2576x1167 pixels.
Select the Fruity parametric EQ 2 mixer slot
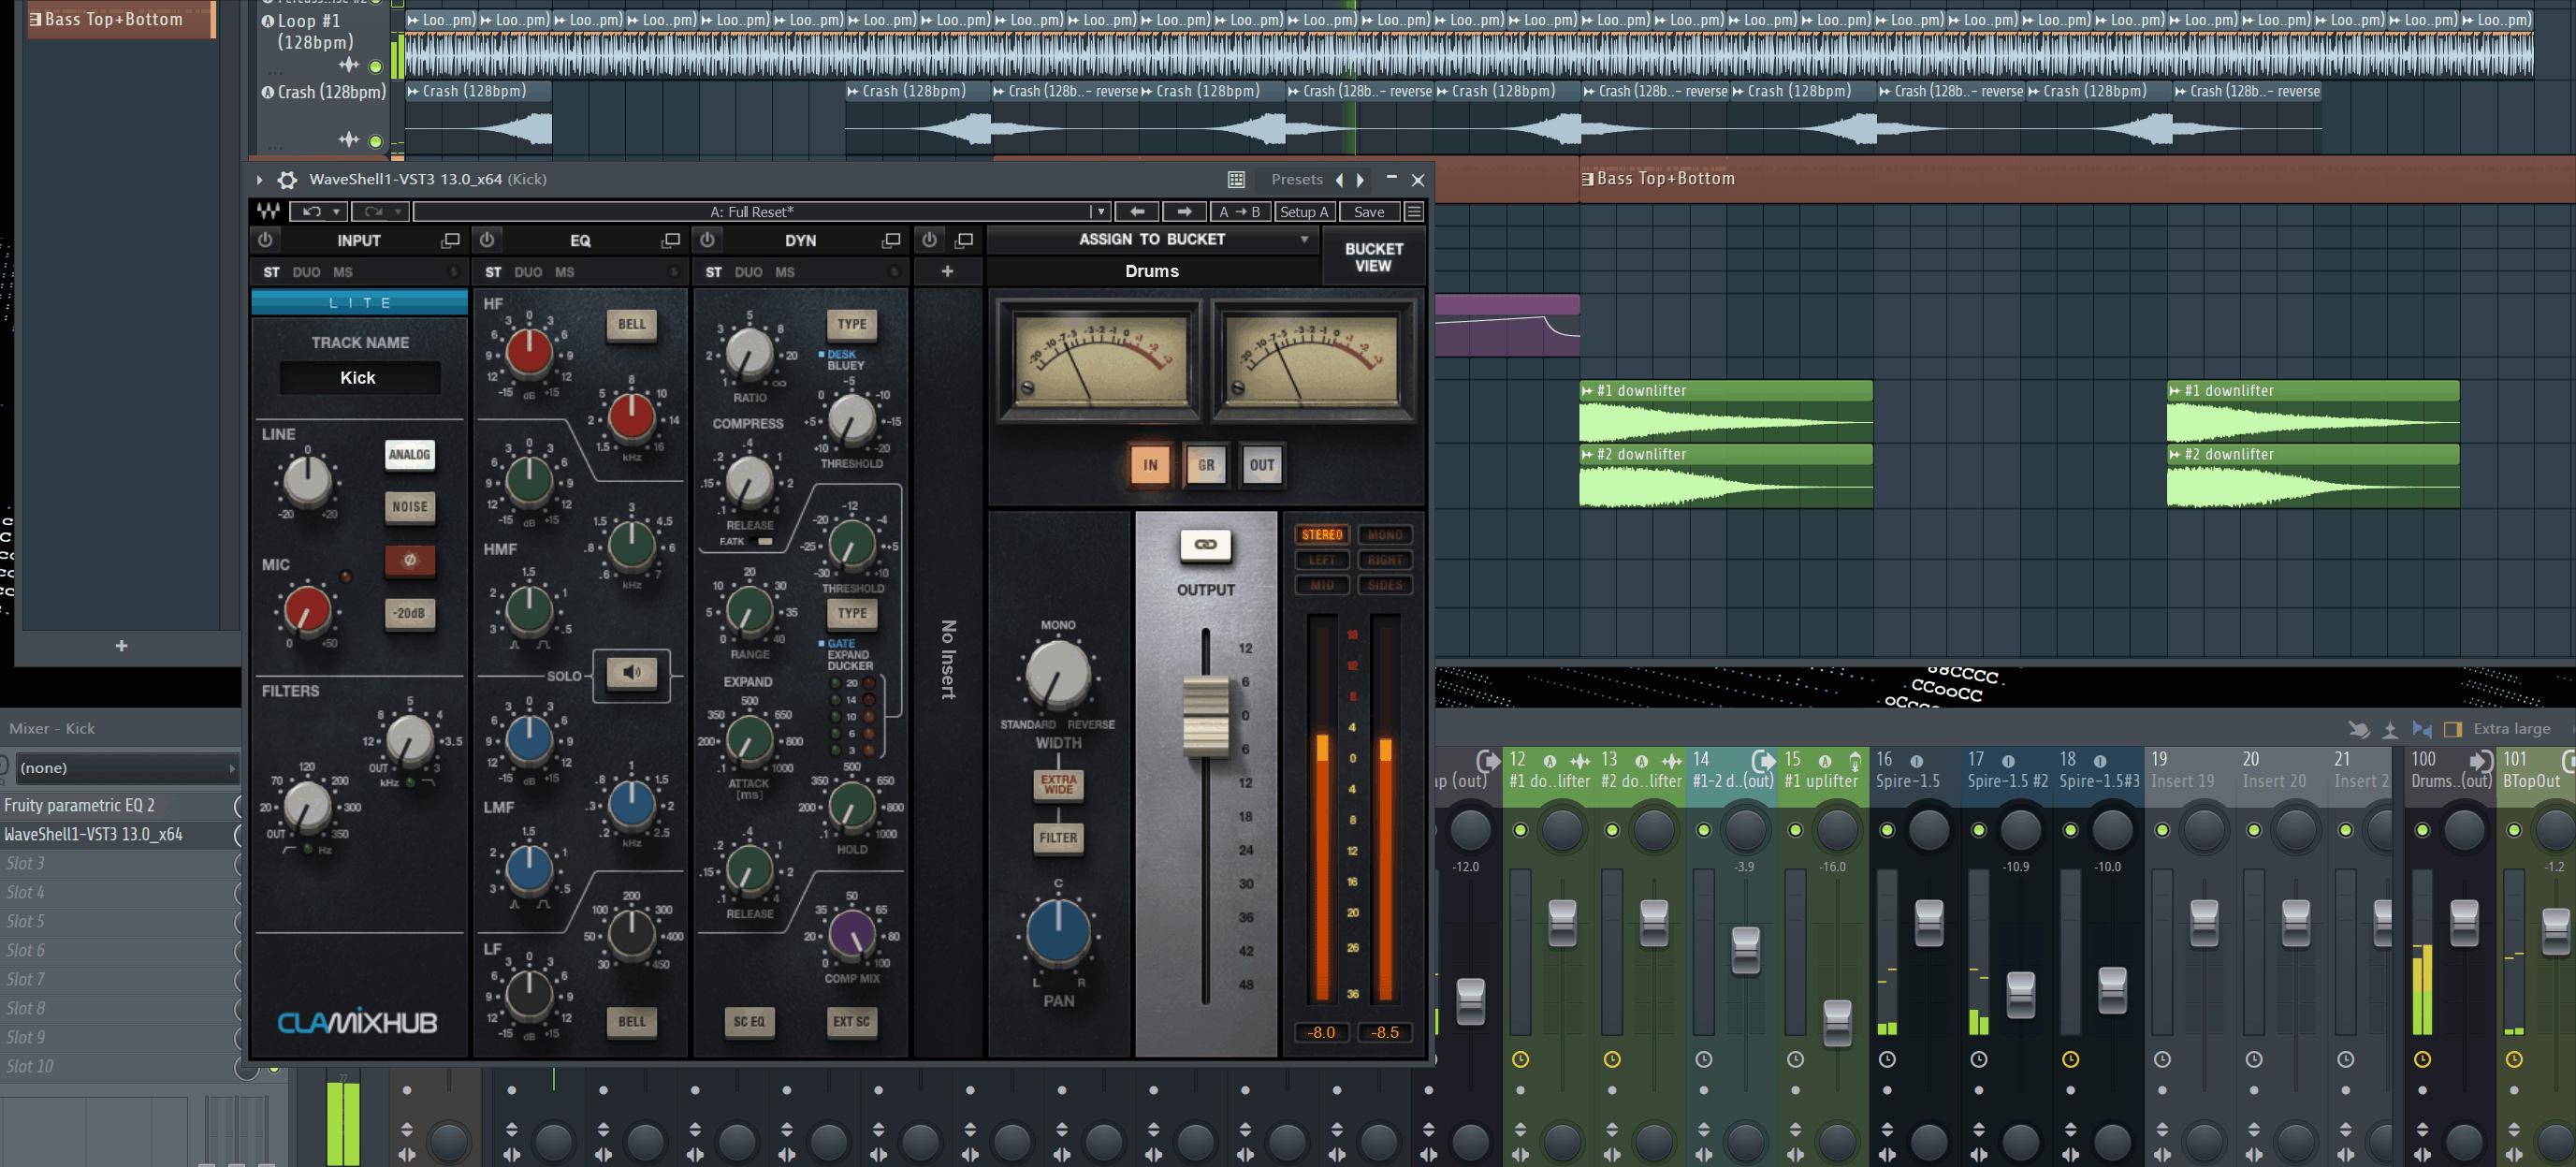117,806
